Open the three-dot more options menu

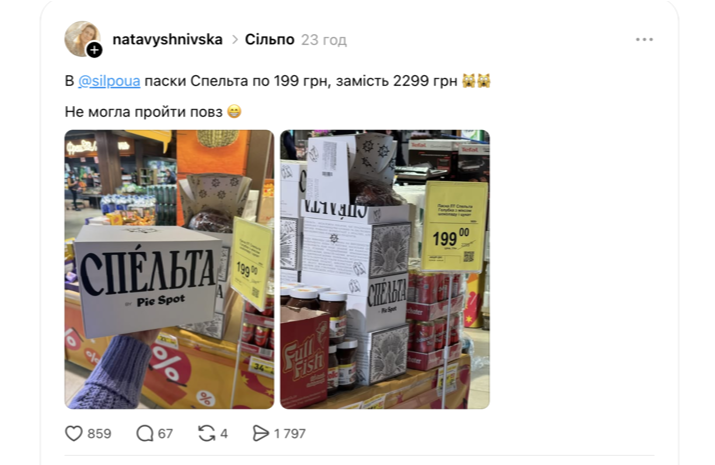coord(644,40)
